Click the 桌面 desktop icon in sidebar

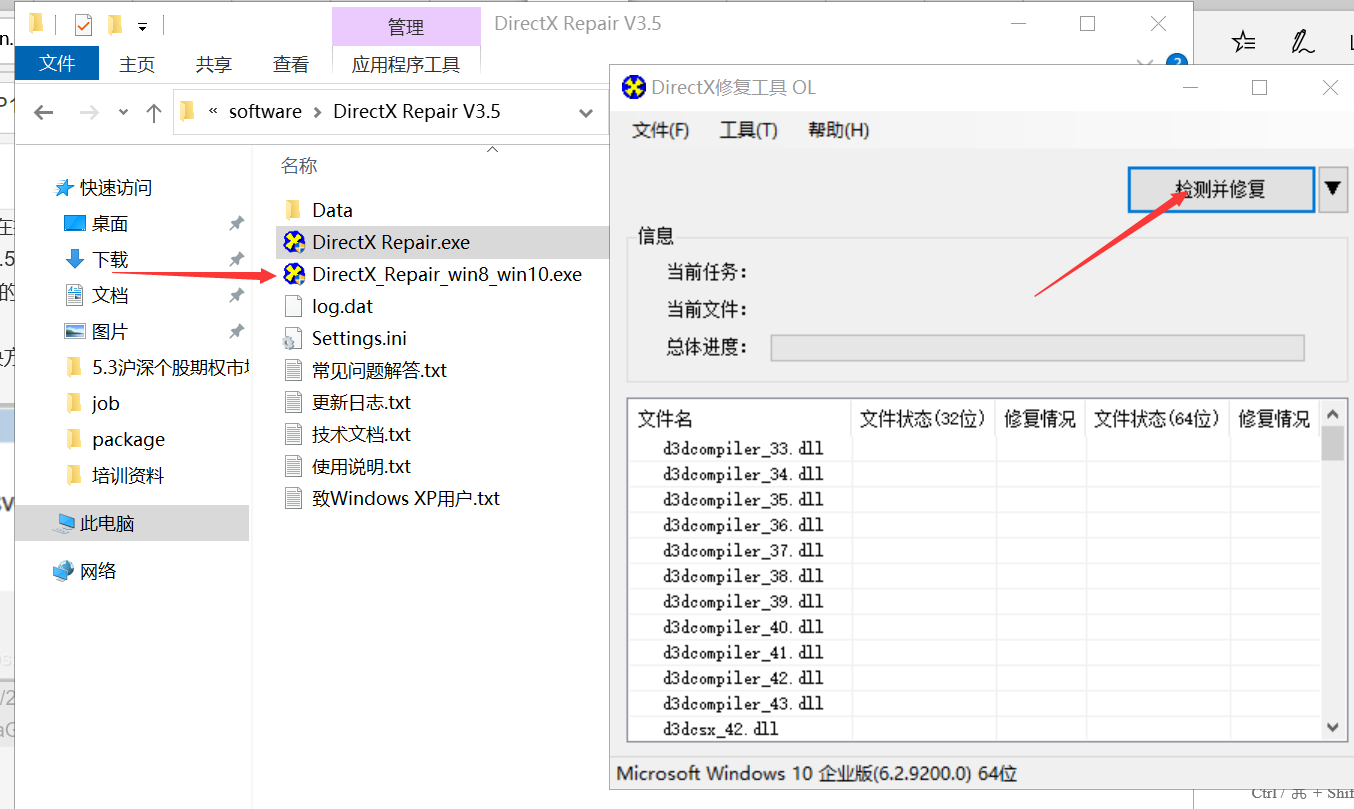[x=75, y=223]
